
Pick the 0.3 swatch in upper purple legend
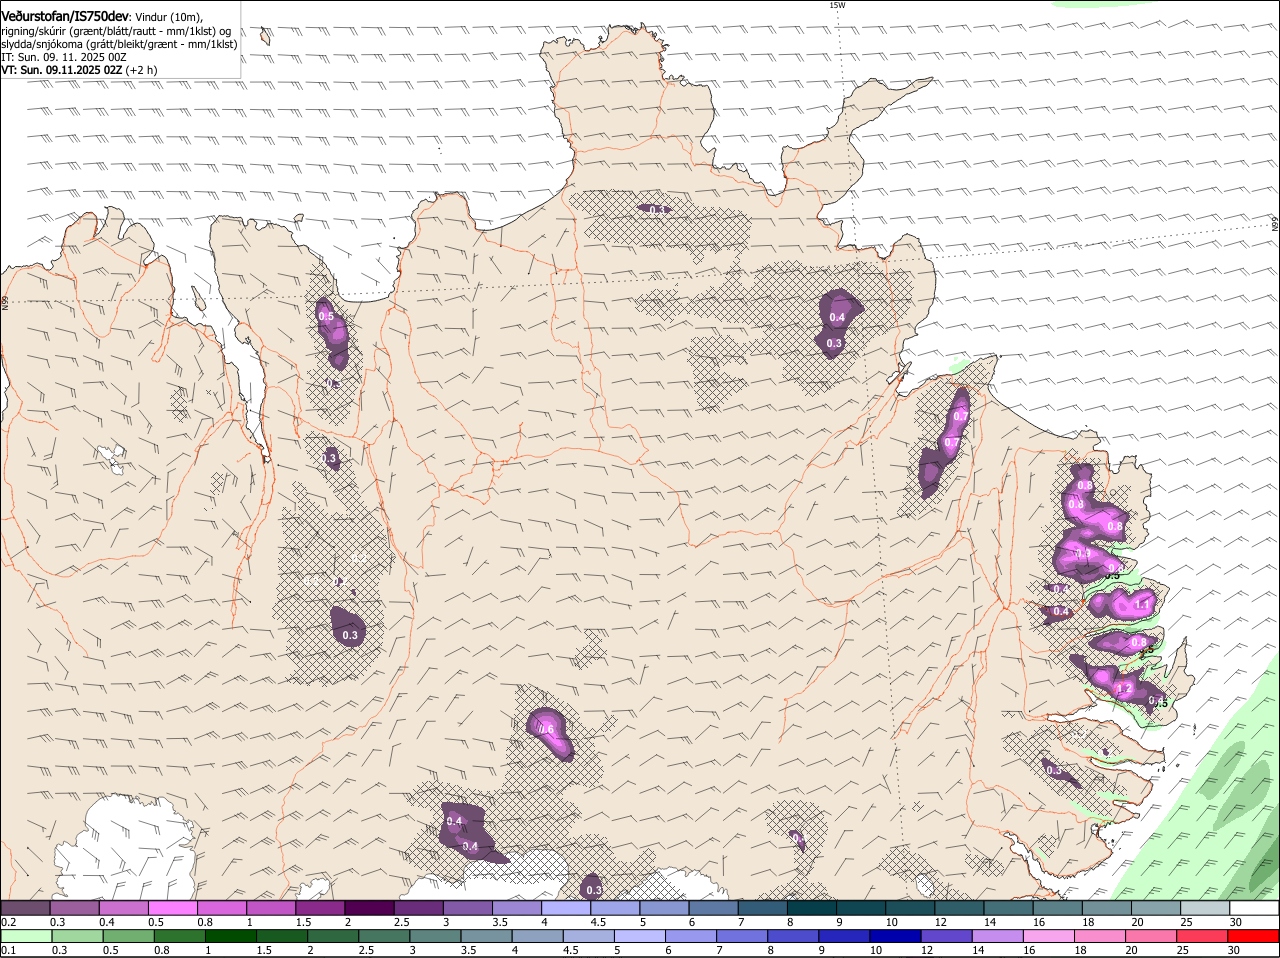(x=74, y=908)
